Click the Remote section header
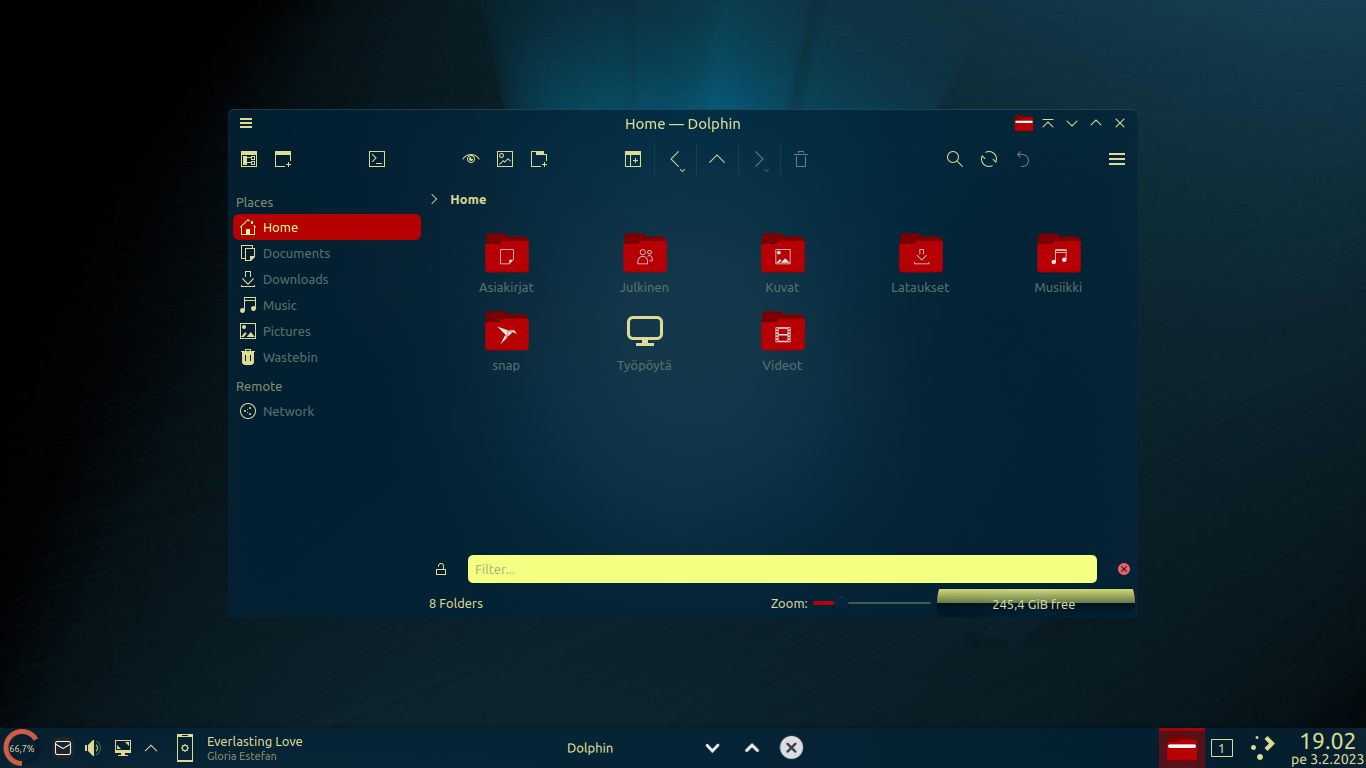 coord(259,386)
